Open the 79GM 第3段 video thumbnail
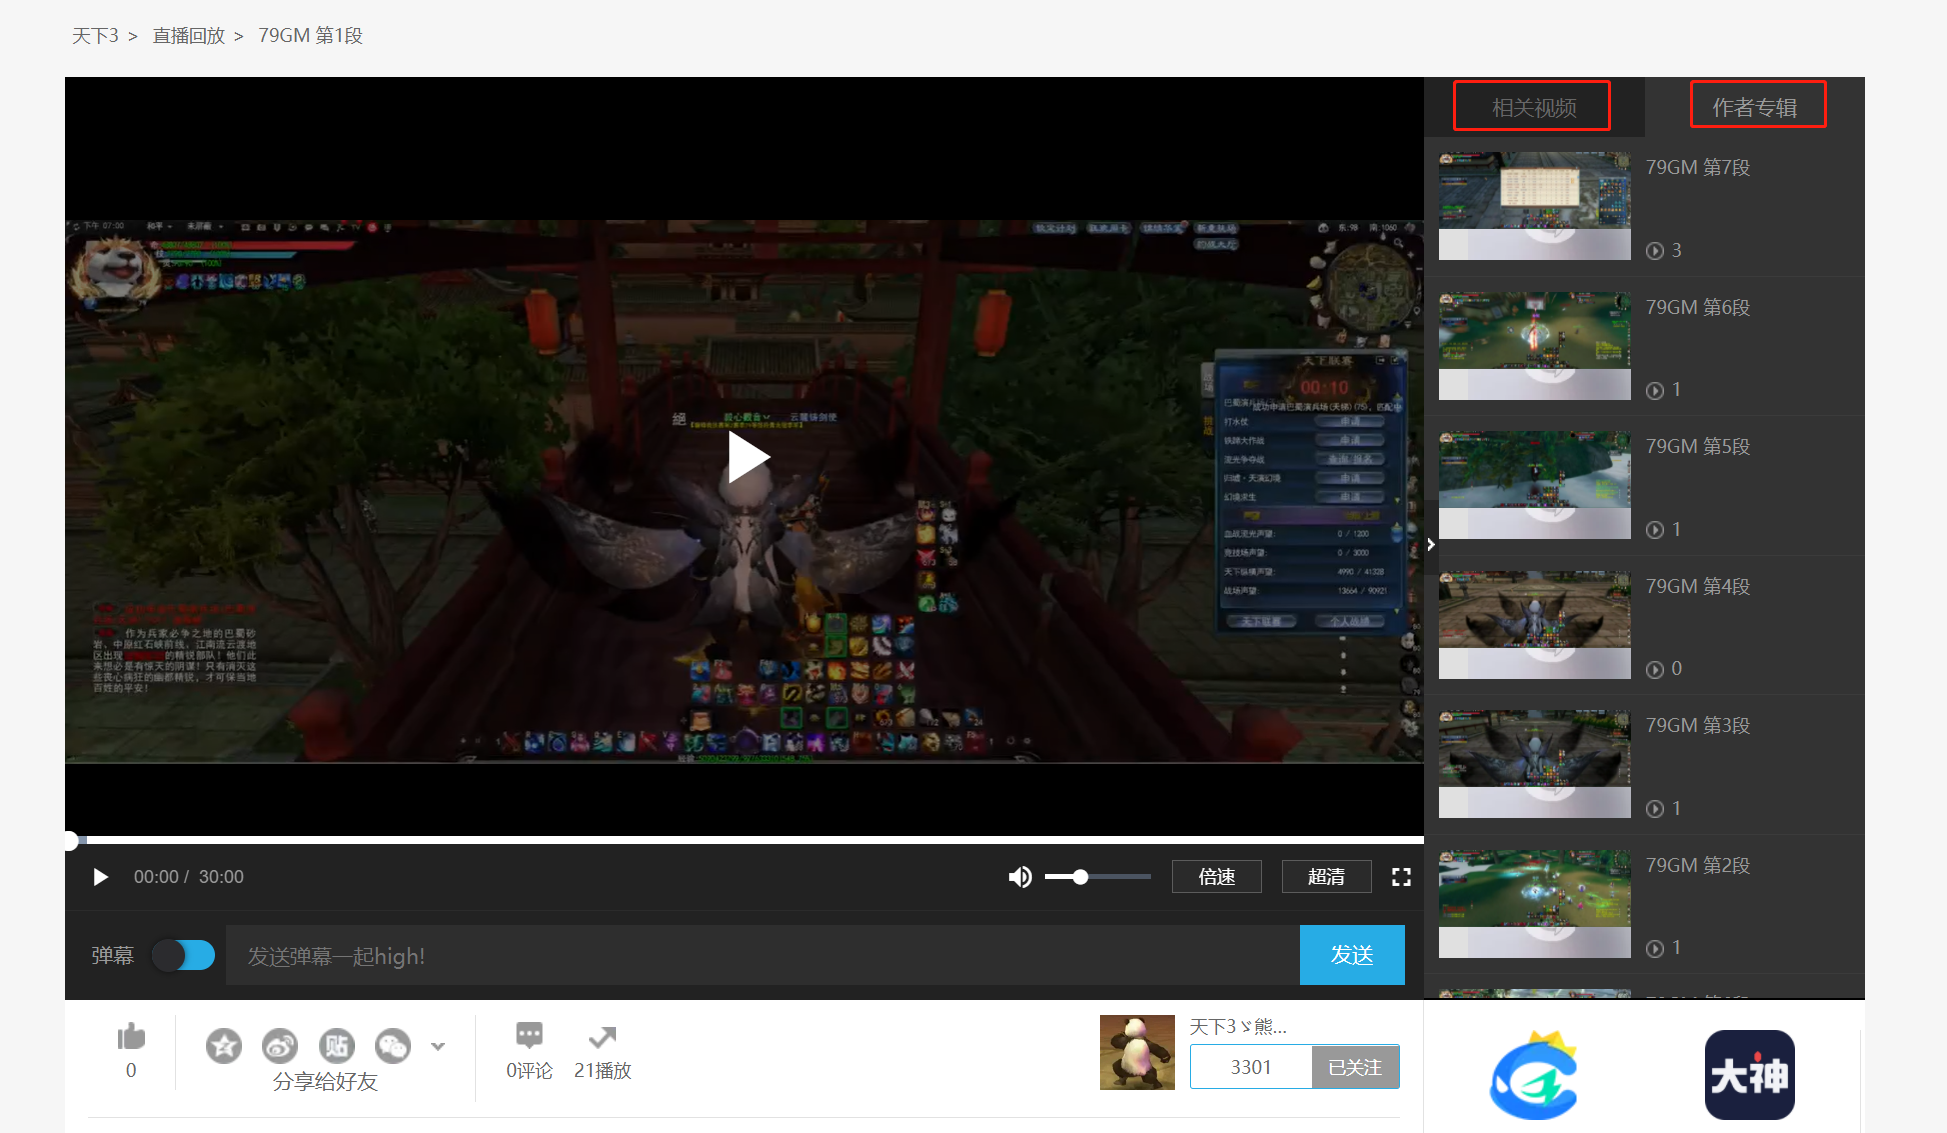The height and width of the screenshot is (1133, 1947). (1534, 764)
